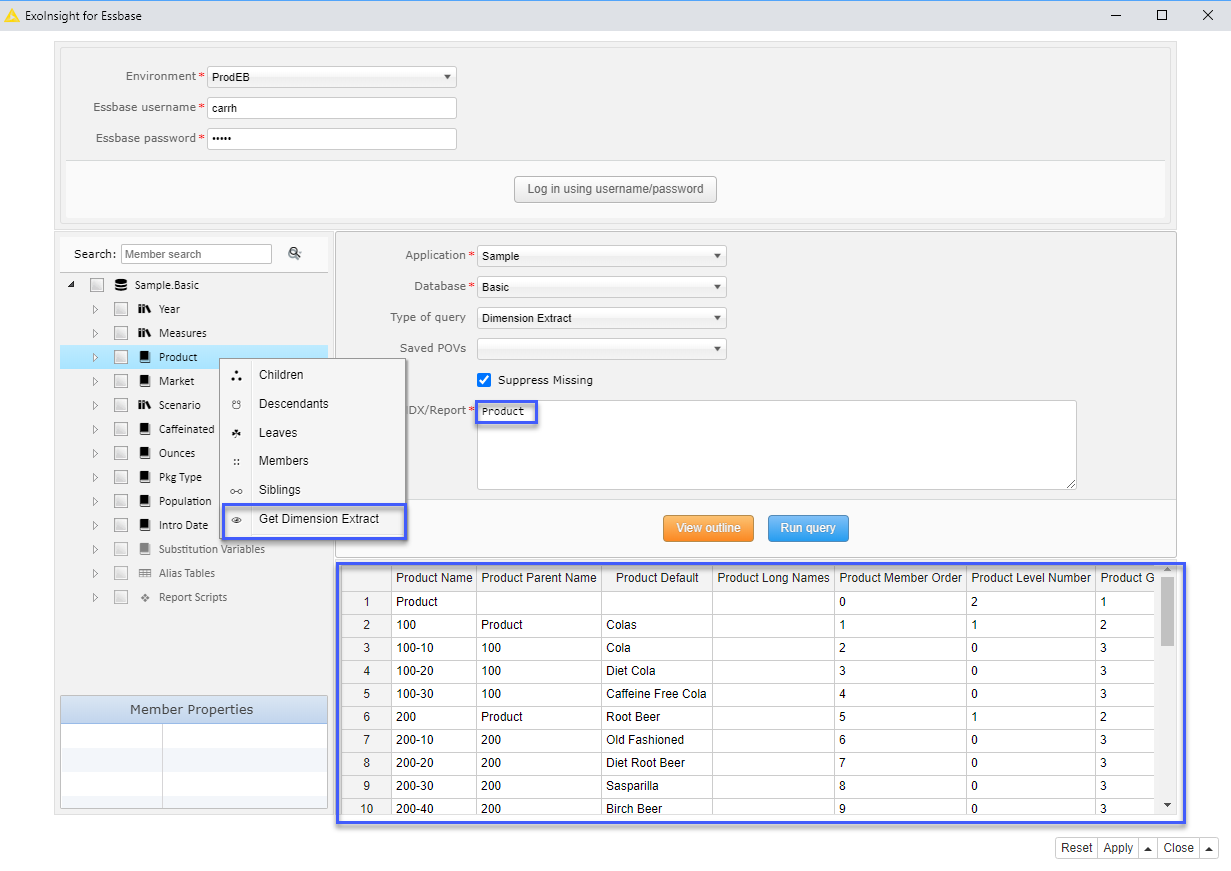This screenshot has width=1231, height=871.
Task: Click the ExoInsight logo in title bar
Action: [12, 15]
